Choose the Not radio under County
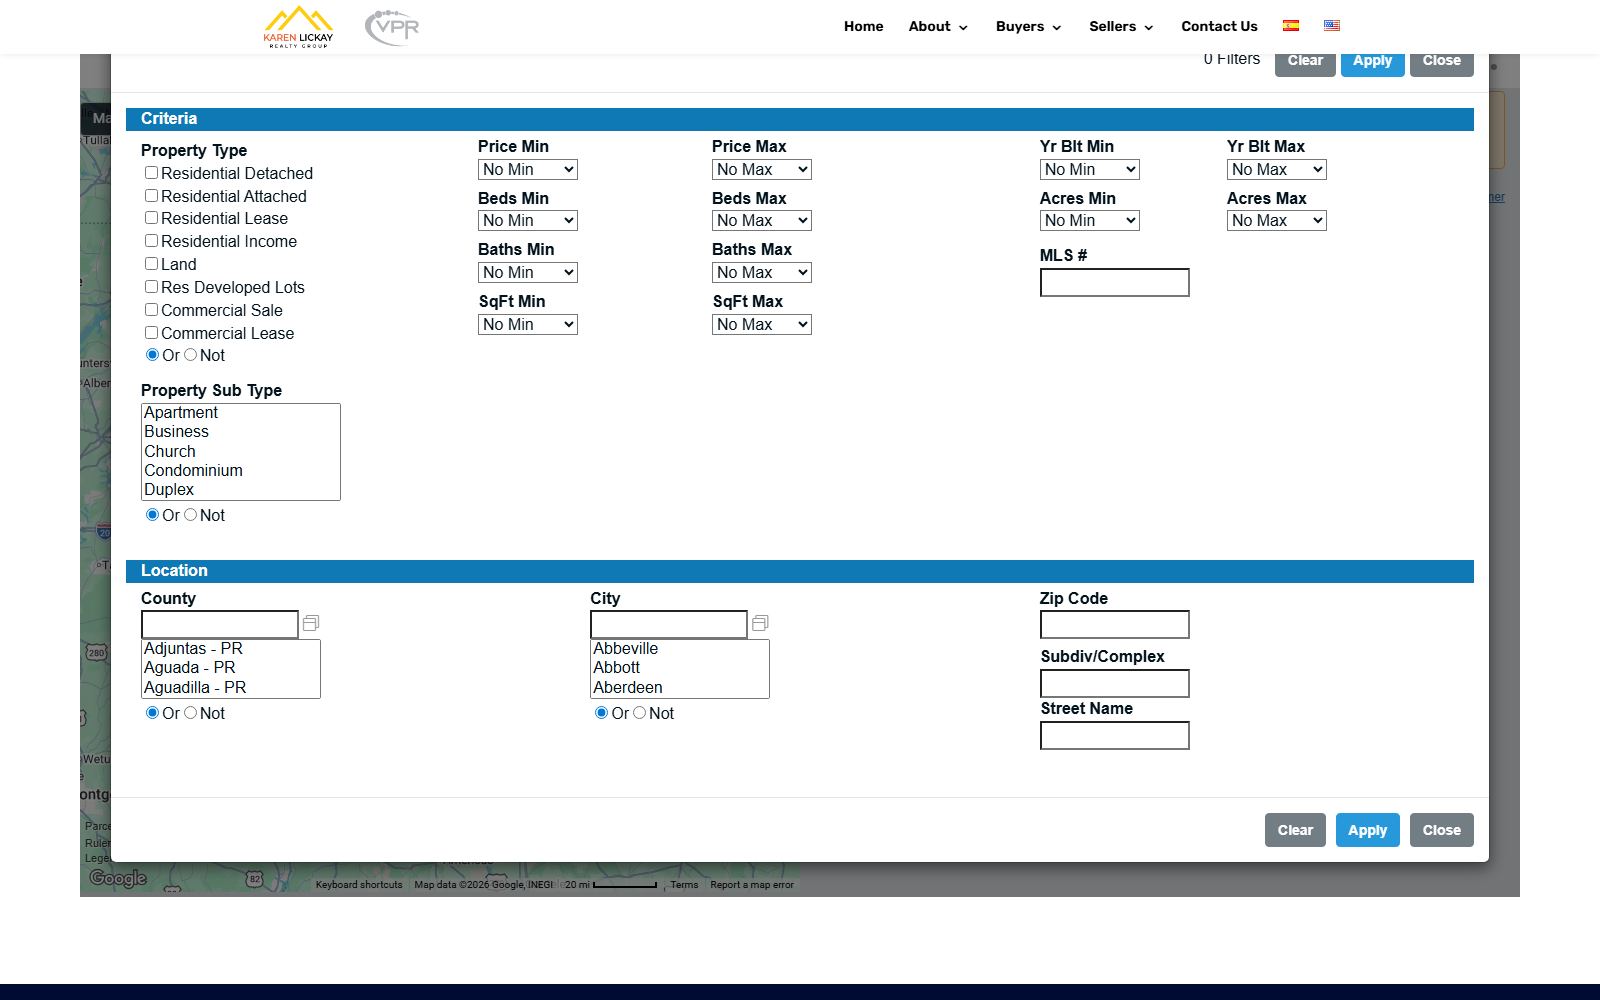The image size is (1600, 1000). [190, 713]
